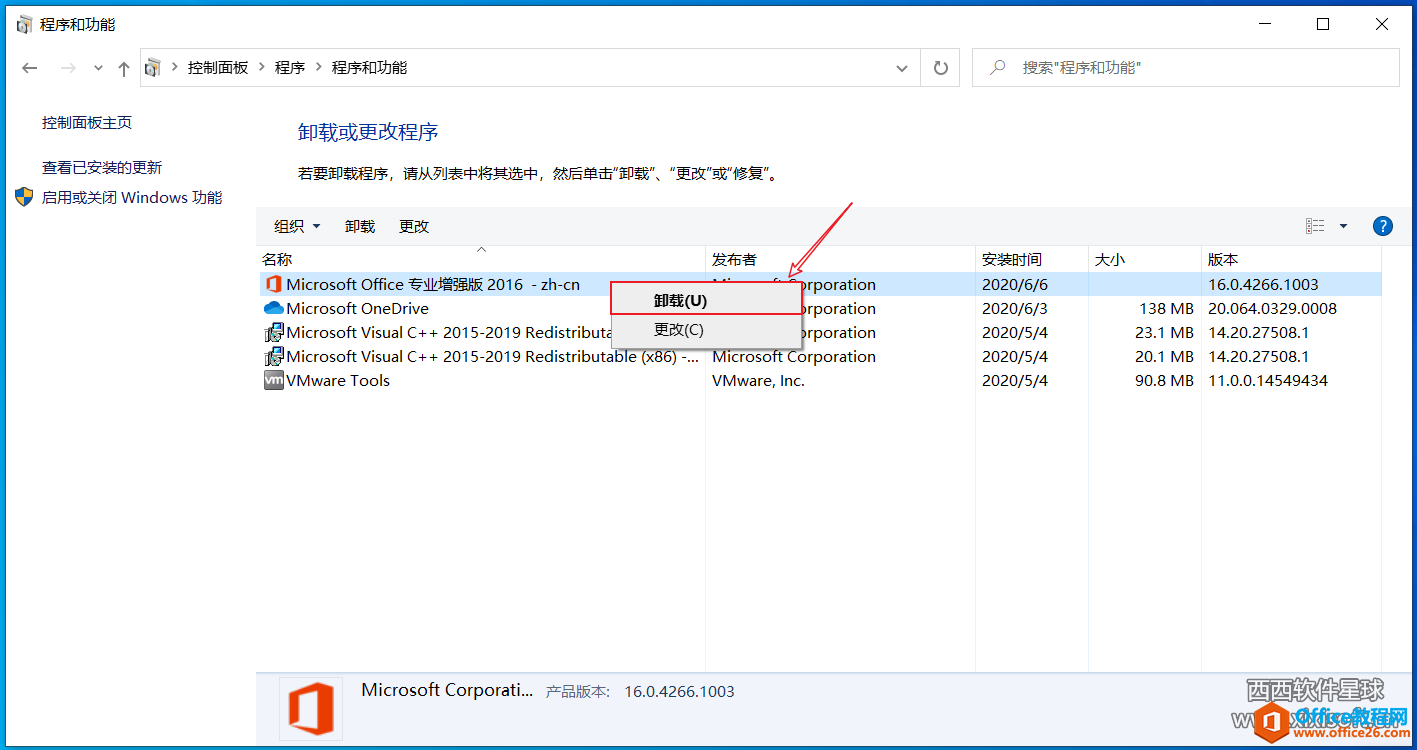Open 查看已安装的更新 link
1417x750 pixels.
coord(102,167)
